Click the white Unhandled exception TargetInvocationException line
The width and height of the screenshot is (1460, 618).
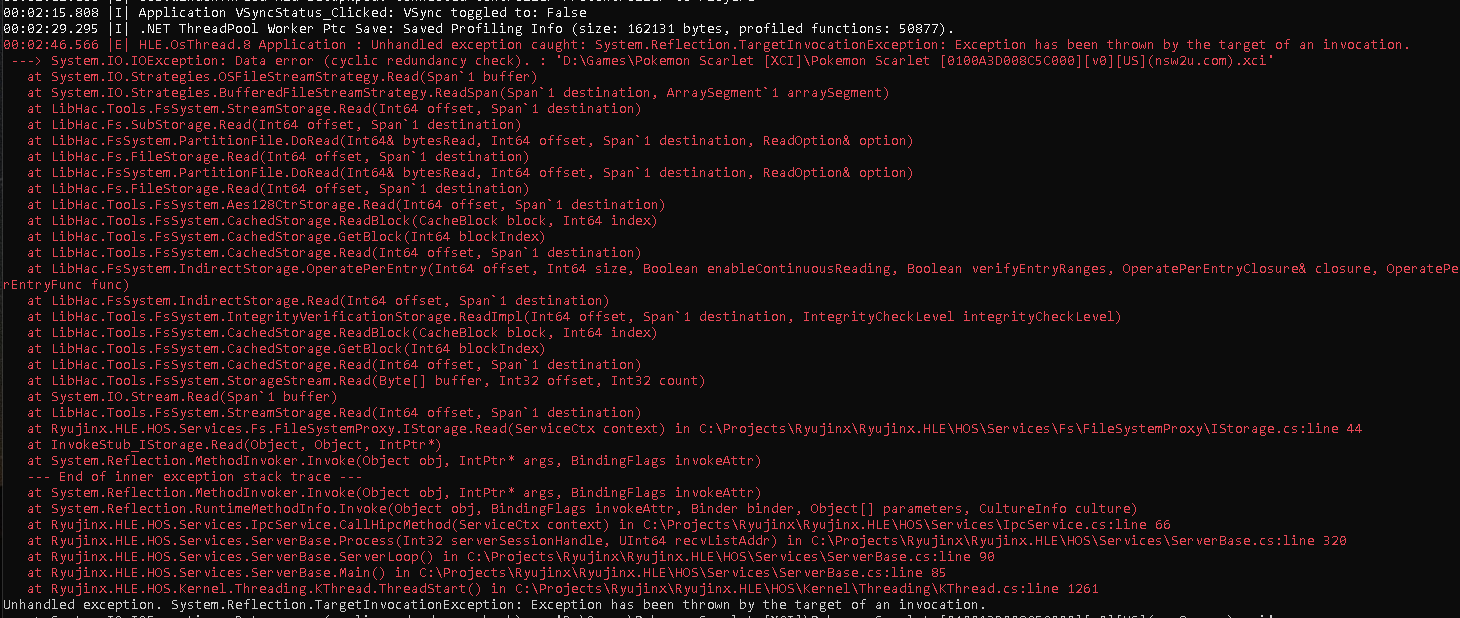click(x=494, y=605)
